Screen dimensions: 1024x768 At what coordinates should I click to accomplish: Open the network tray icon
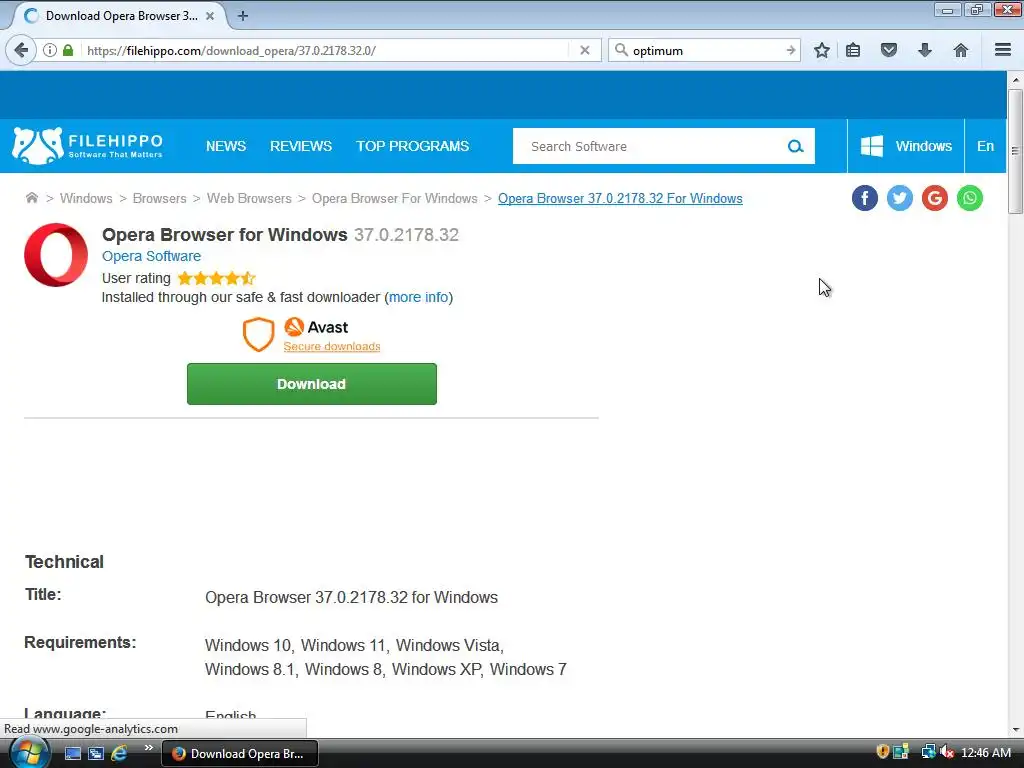(x=928, y=752)
